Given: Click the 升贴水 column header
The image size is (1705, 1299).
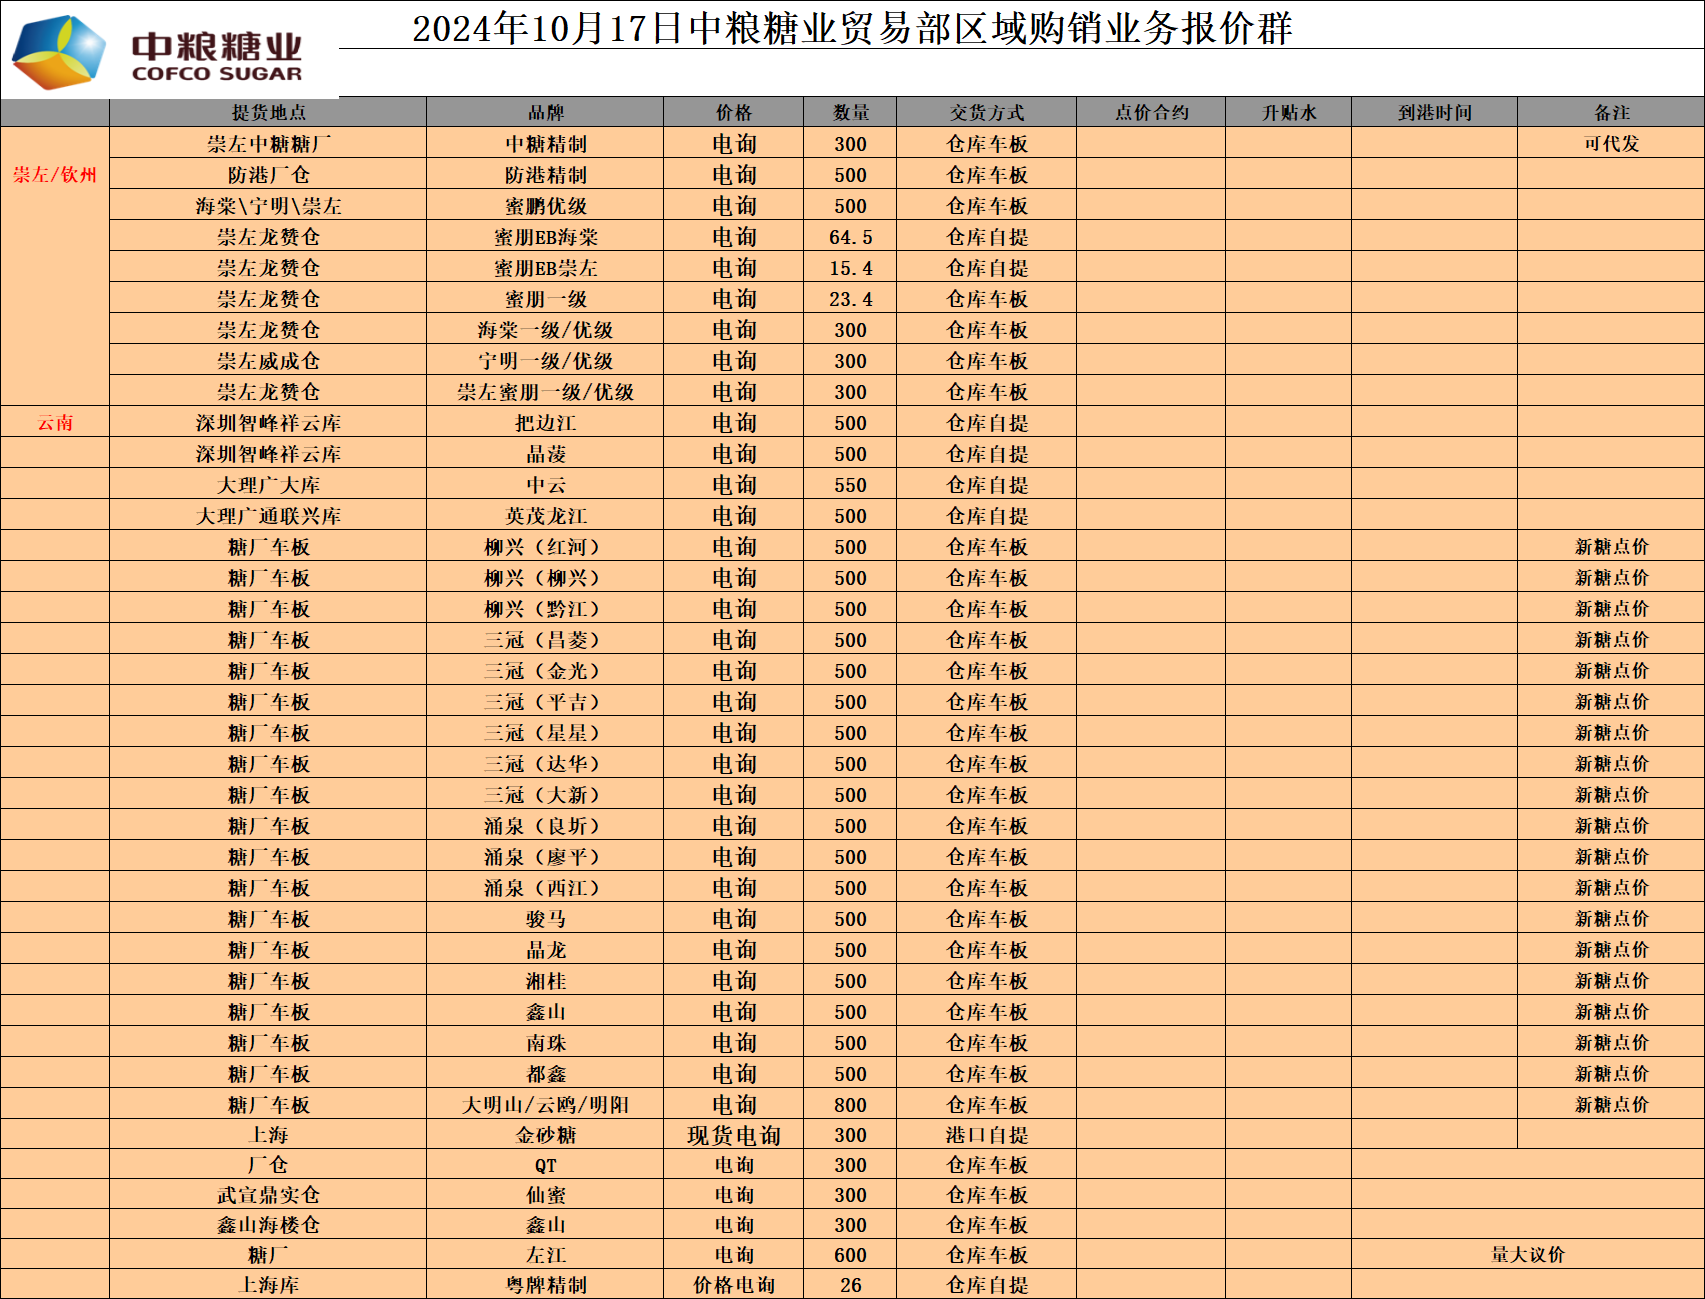Looking at the screenshot, I should point(1288,113).
